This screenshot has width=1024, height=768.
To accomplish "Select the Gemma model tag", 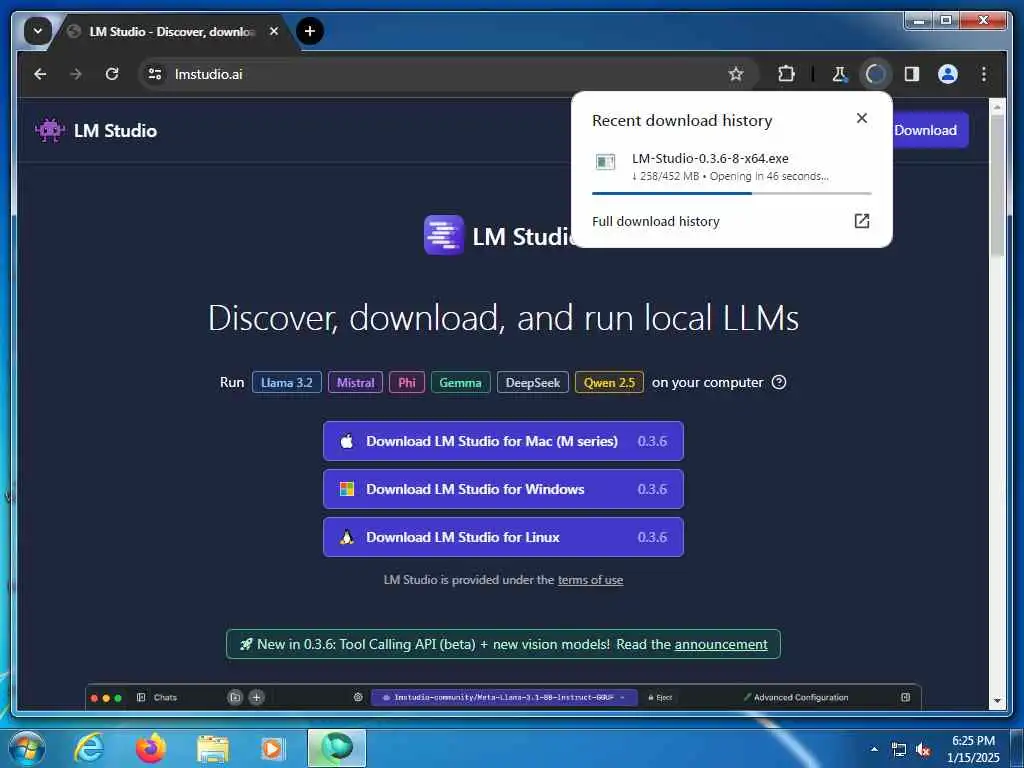I will tap(460, 383).
